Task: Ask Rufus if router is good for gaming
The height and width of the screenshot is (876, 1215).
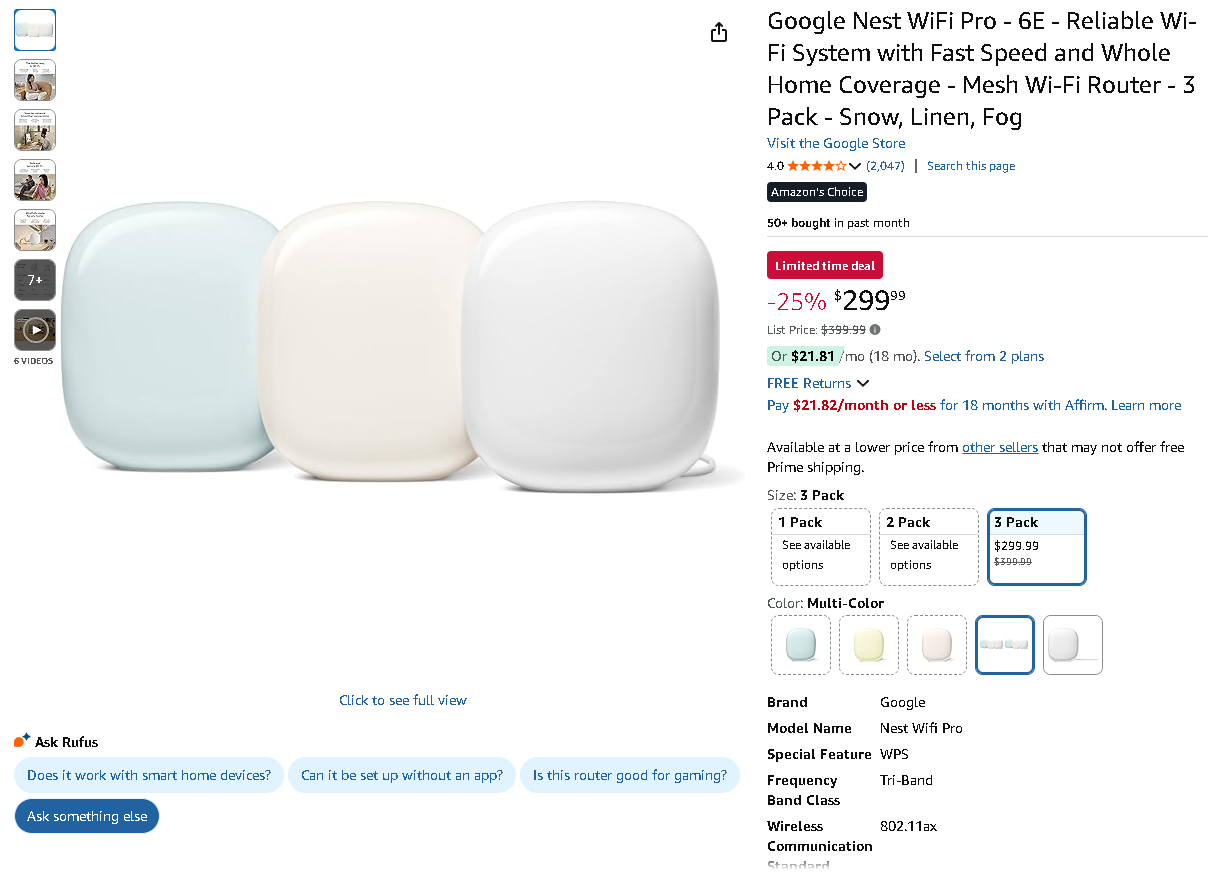Action: coord(630,775)
